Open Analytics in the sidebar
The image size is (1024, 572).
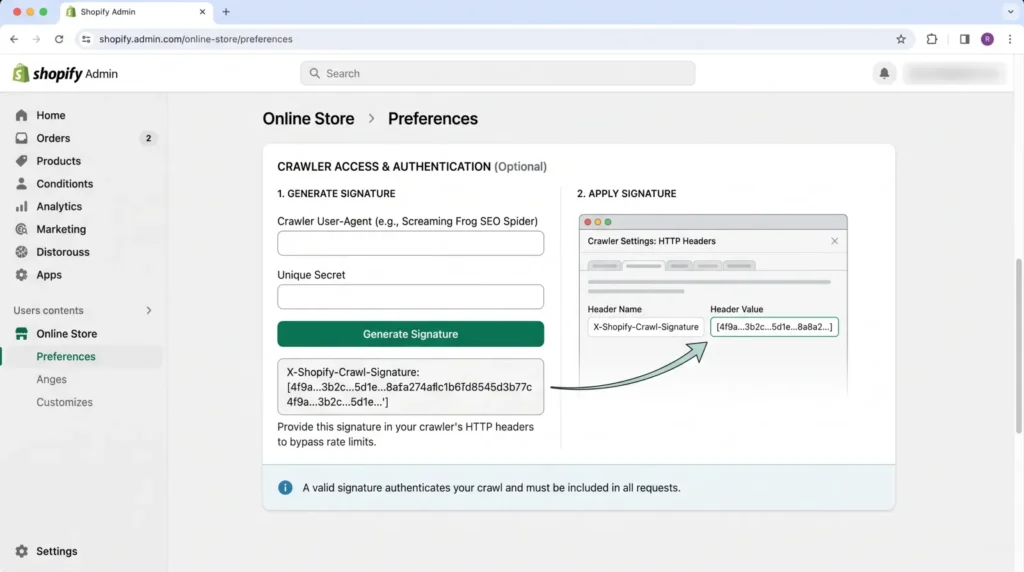coord(59,206)
